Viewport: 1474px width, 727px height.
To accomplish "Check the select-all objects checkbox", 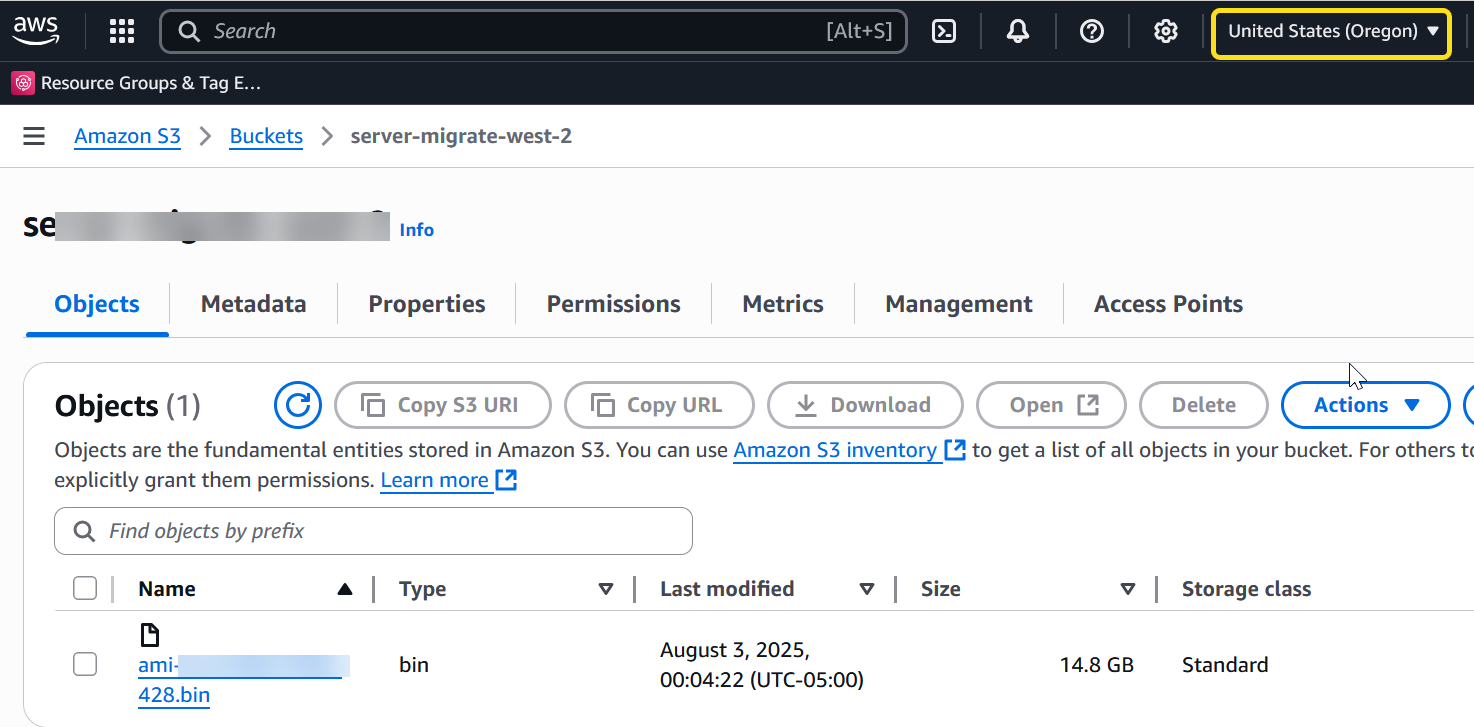I will tap(85, 589).
